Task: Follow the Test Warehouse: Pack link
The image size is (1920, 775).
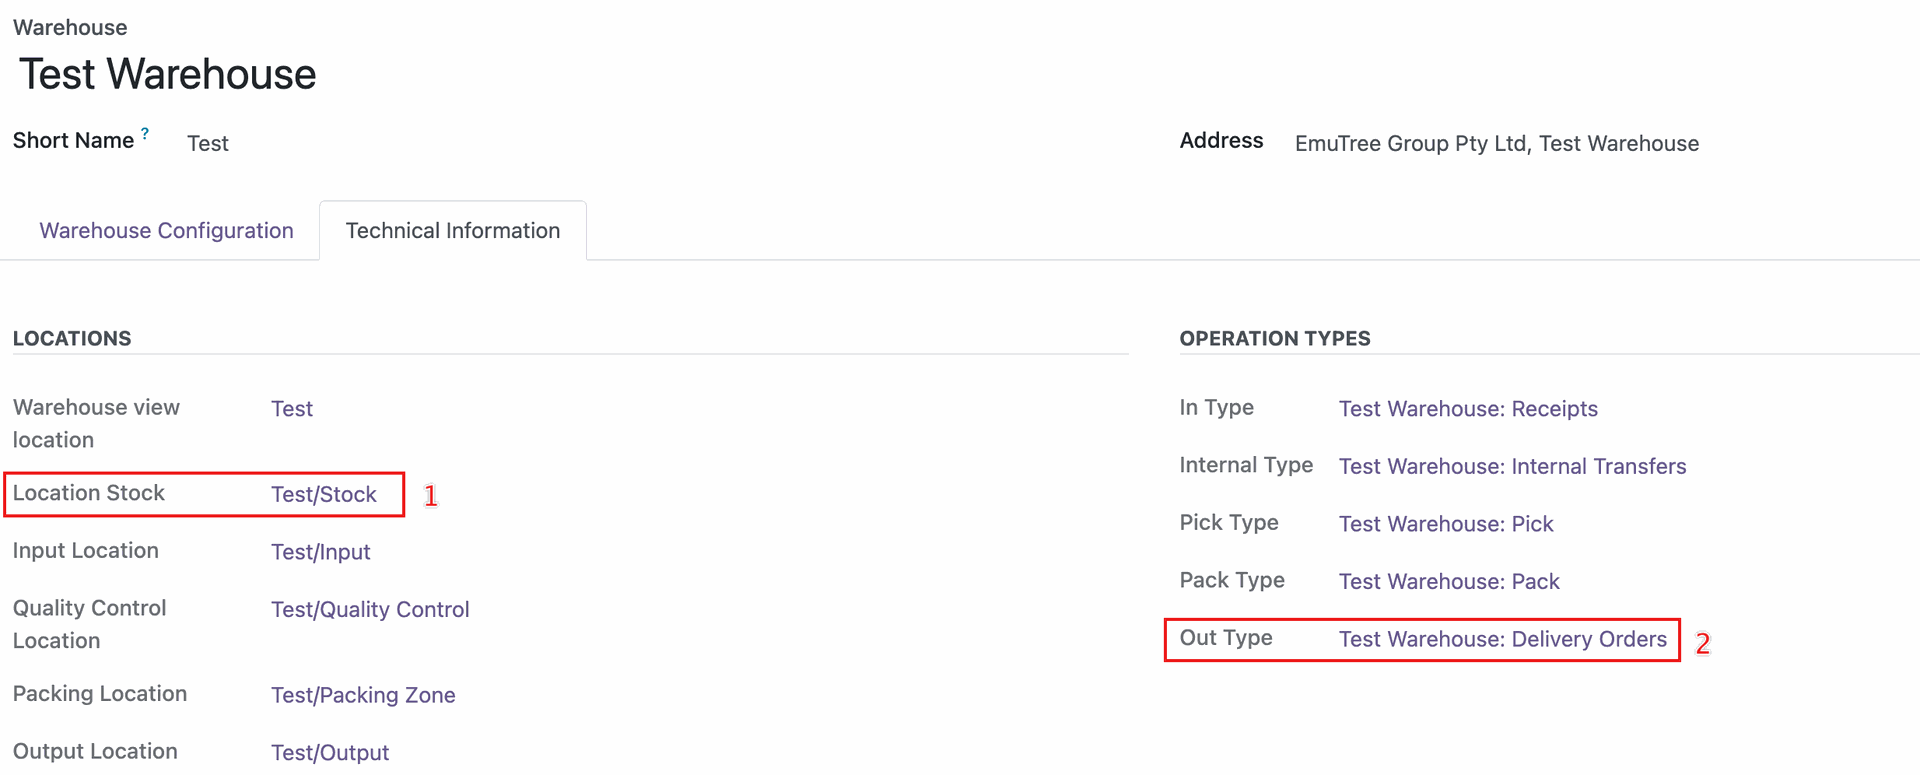Action: tap(1449, 582)
